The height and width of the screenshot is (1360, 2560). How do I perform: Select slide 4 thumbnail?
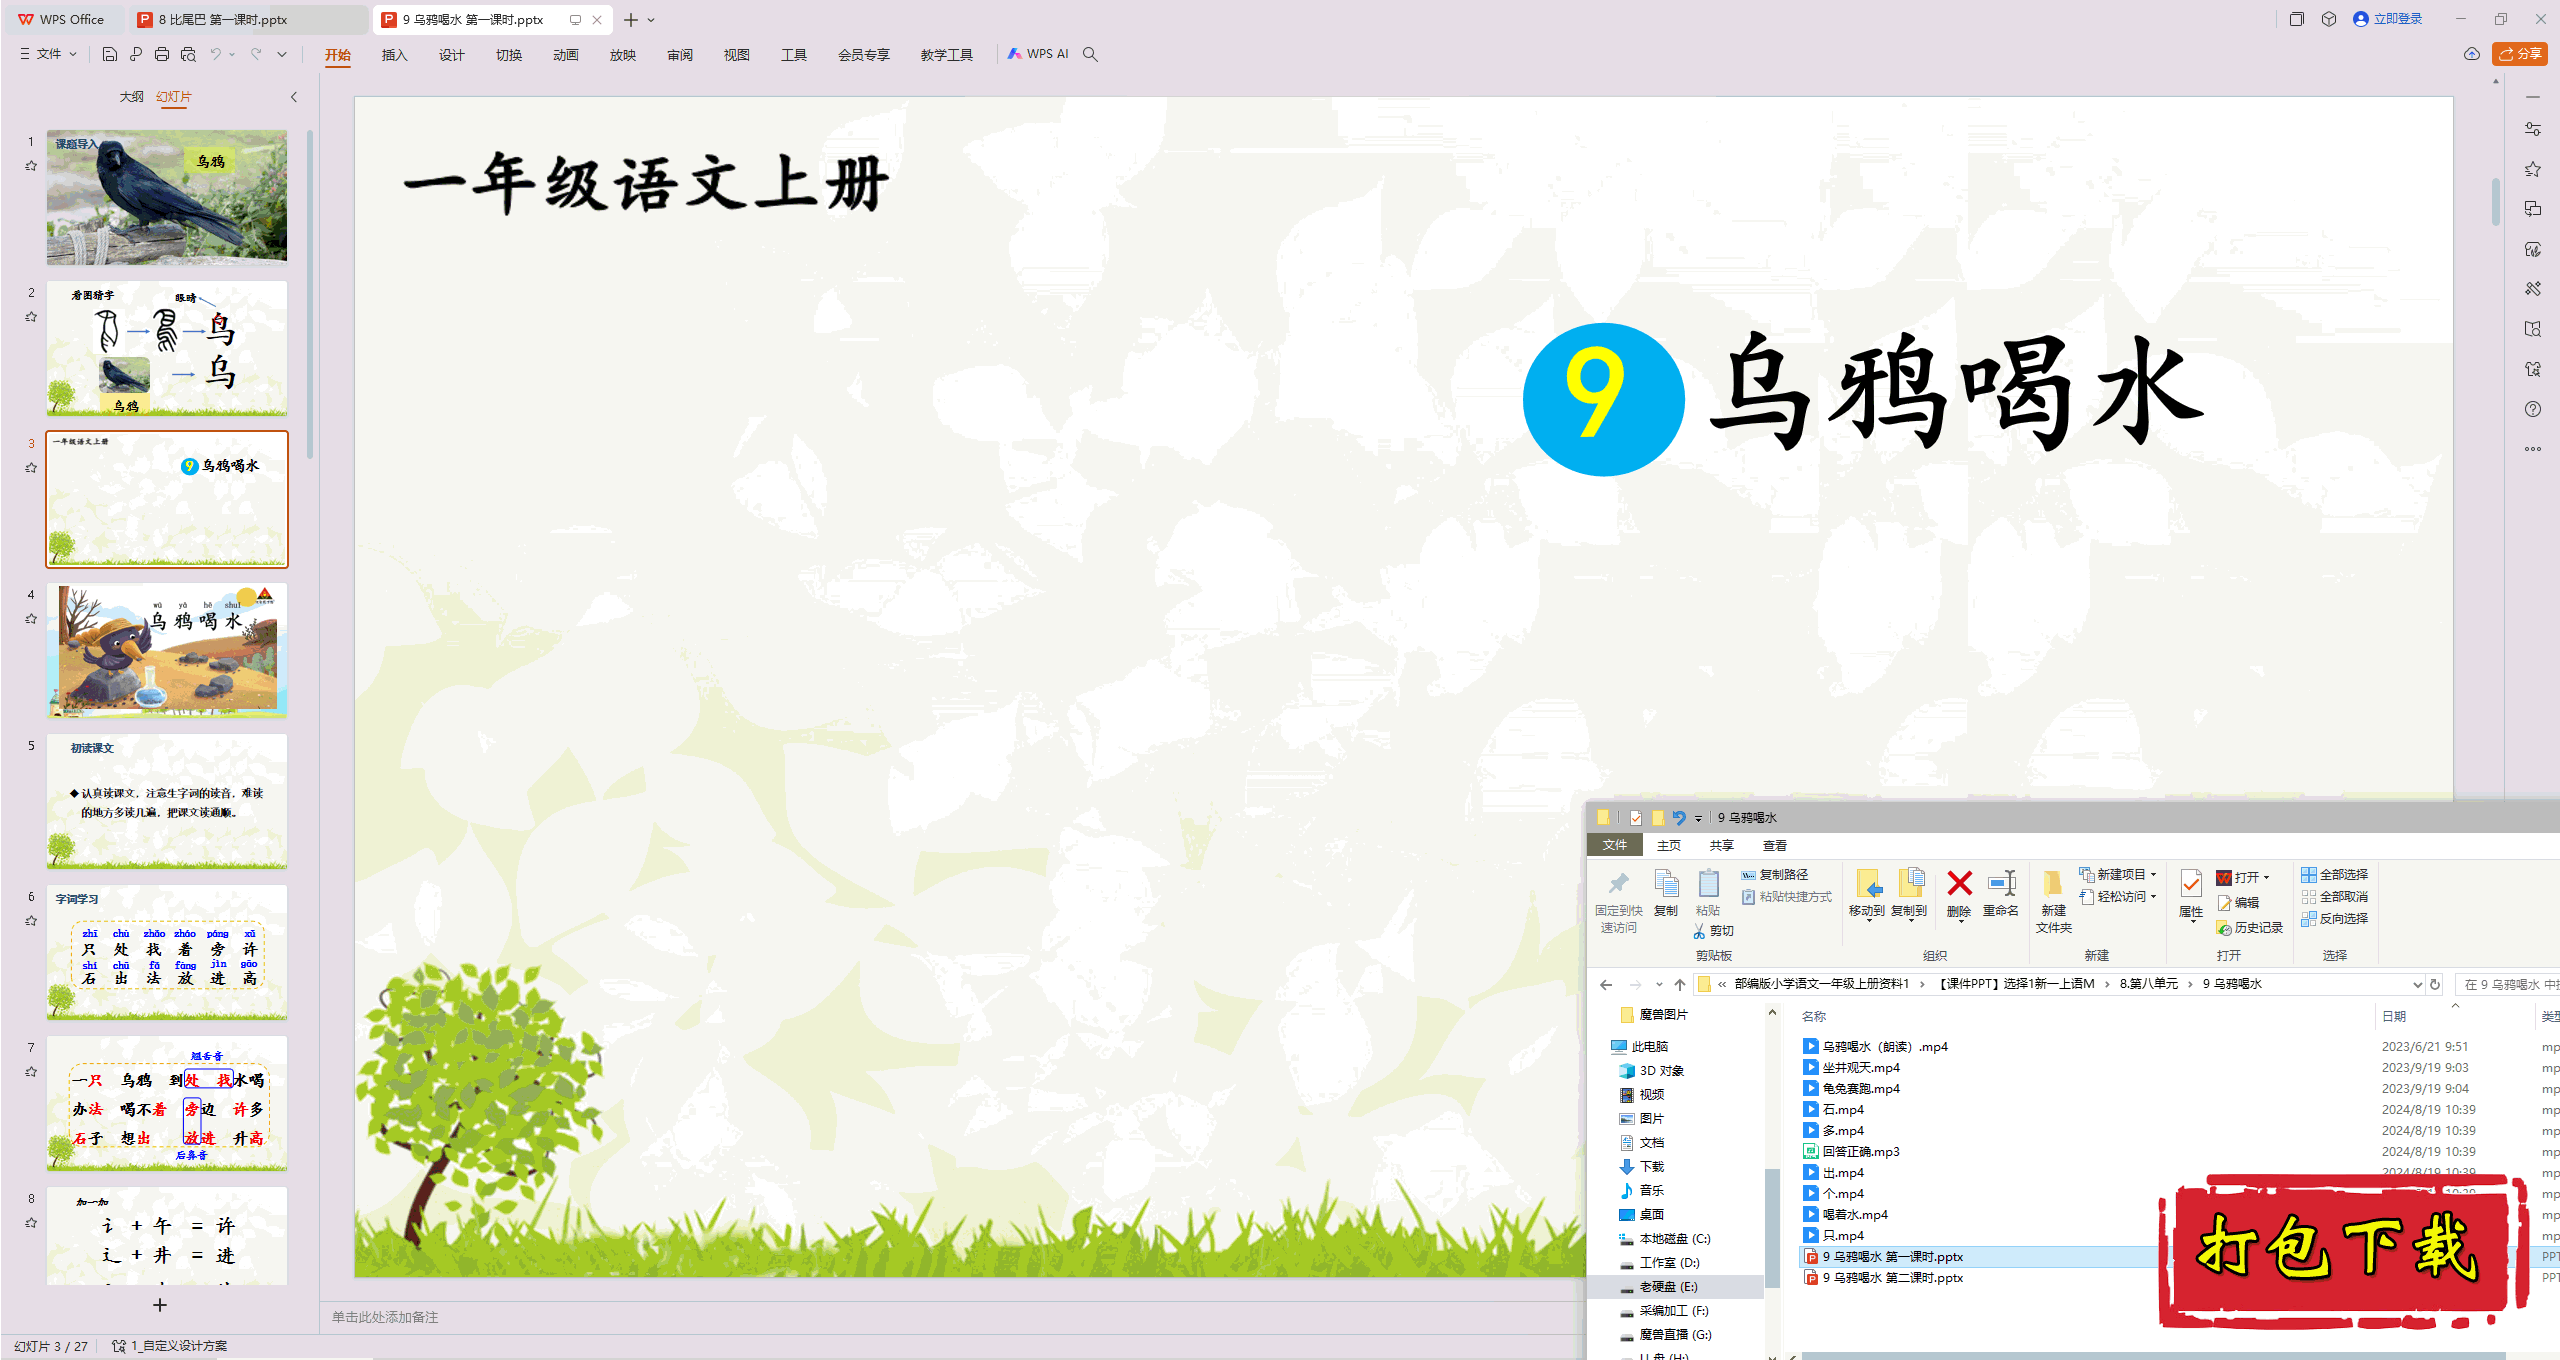tap(167, 651)
